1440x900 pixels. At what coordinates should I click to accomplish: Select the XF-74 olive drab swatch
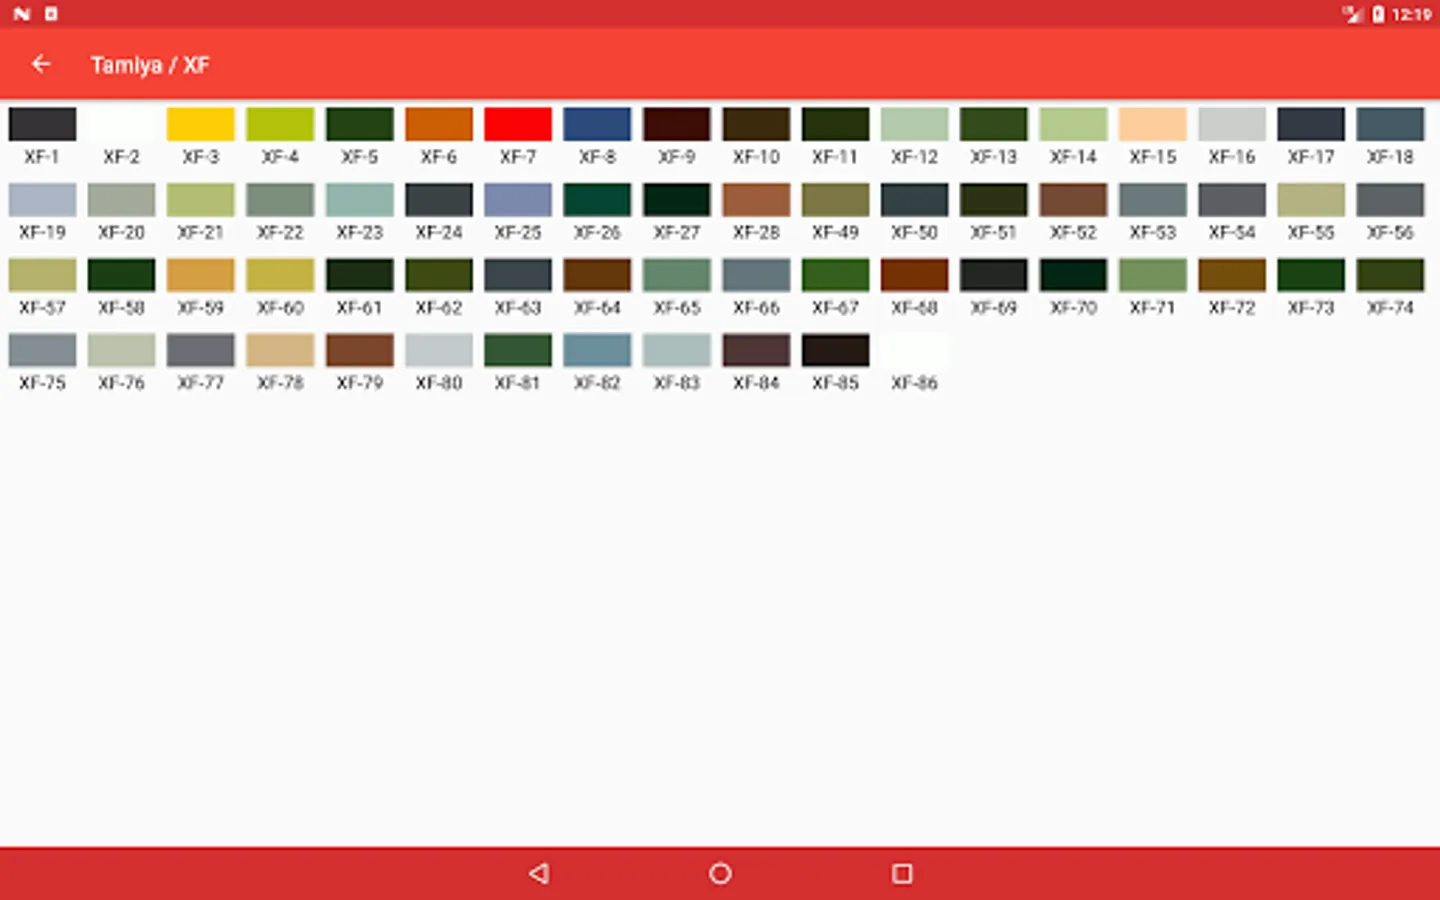(x=1390, y=275)
